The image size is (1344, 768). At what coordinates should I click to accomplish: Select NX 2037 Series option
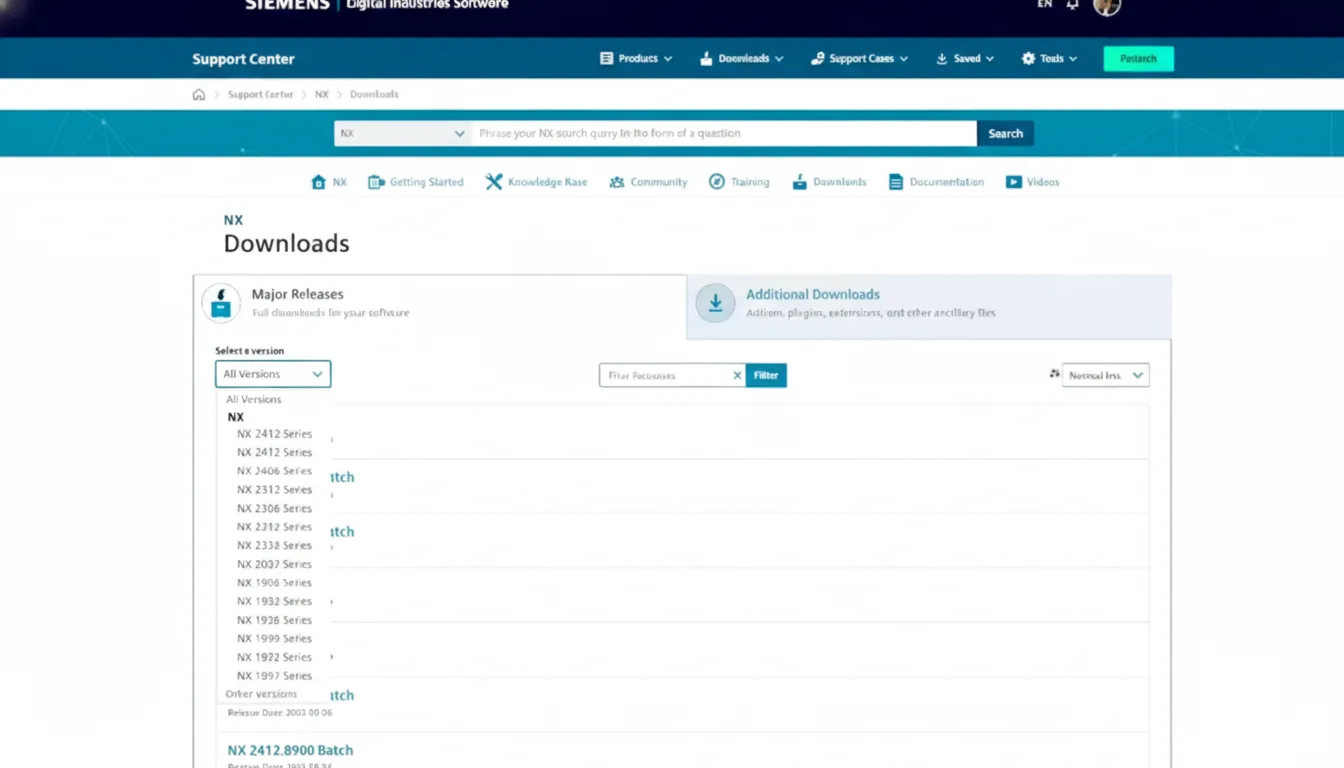point(275,565)
